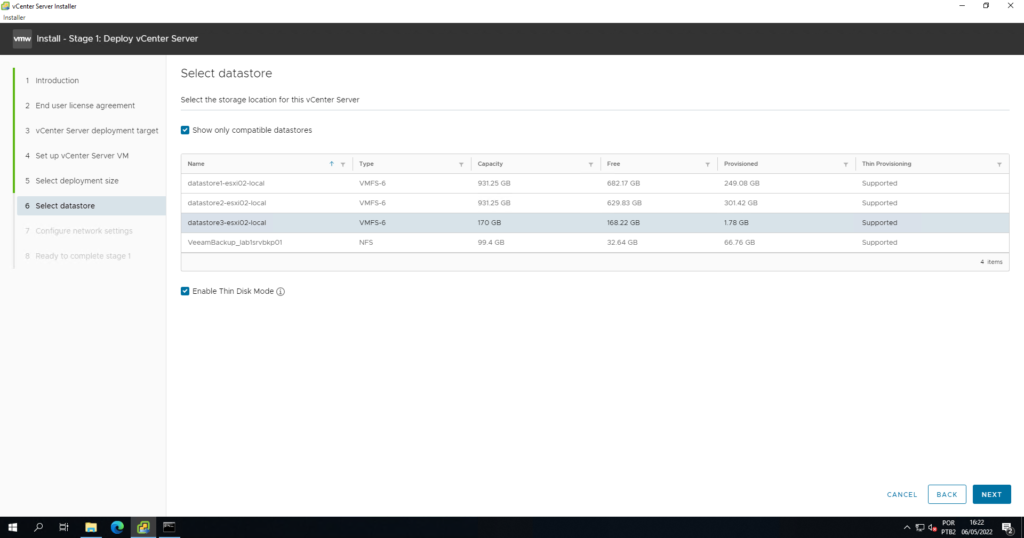This screenshot has width=1024, height=538.
Task: Click the 99.4 GB capacity cell
Action: (x=491, y=242)
